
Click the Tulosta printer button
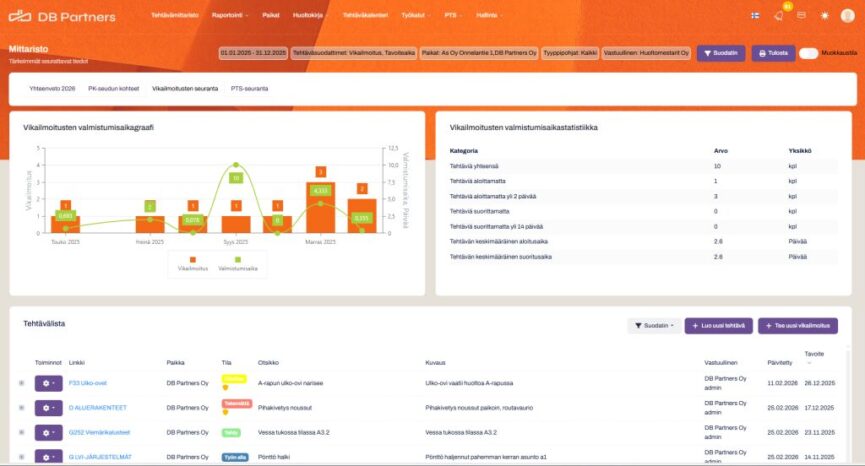tap(771, 53)
